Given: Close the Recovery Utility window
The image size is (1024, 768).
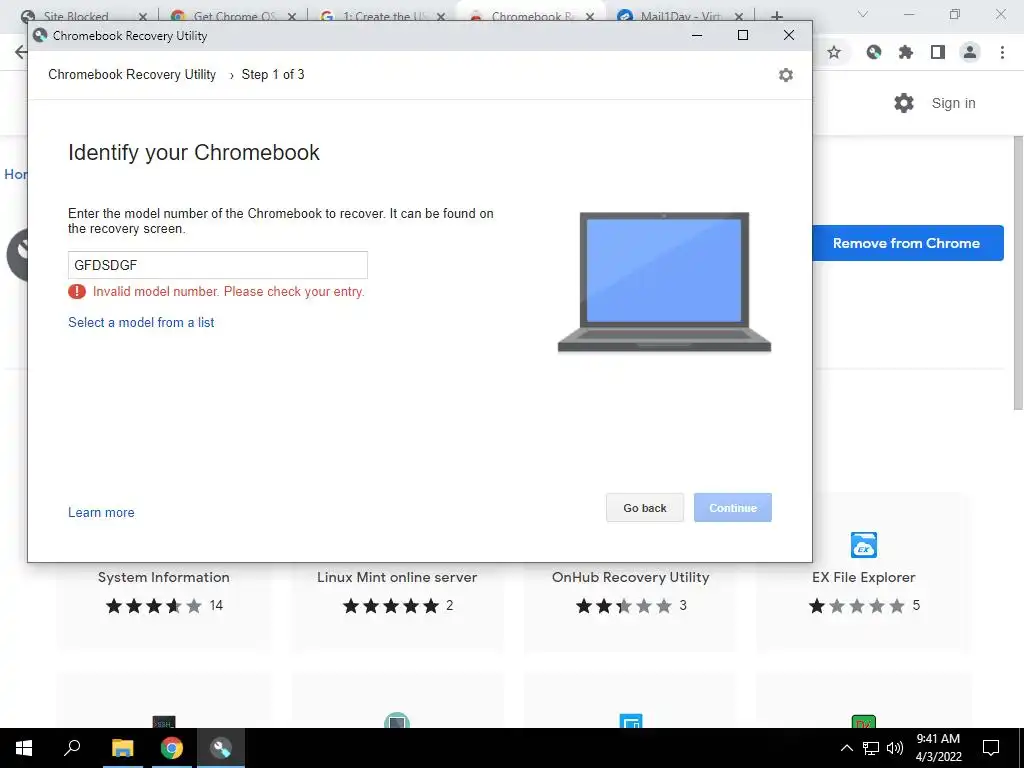Looking at the screenshot, I should click(x=789, y=35).
